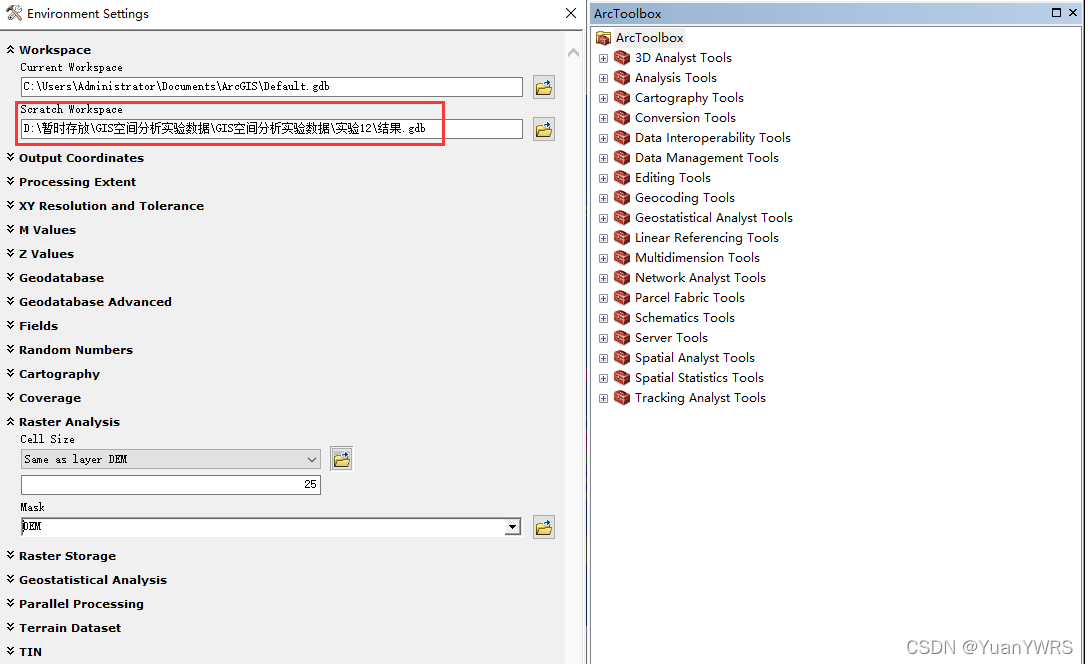Expand the Terrain Dataset section
The image size is (1088, 664).
click(x=10, y=627)
